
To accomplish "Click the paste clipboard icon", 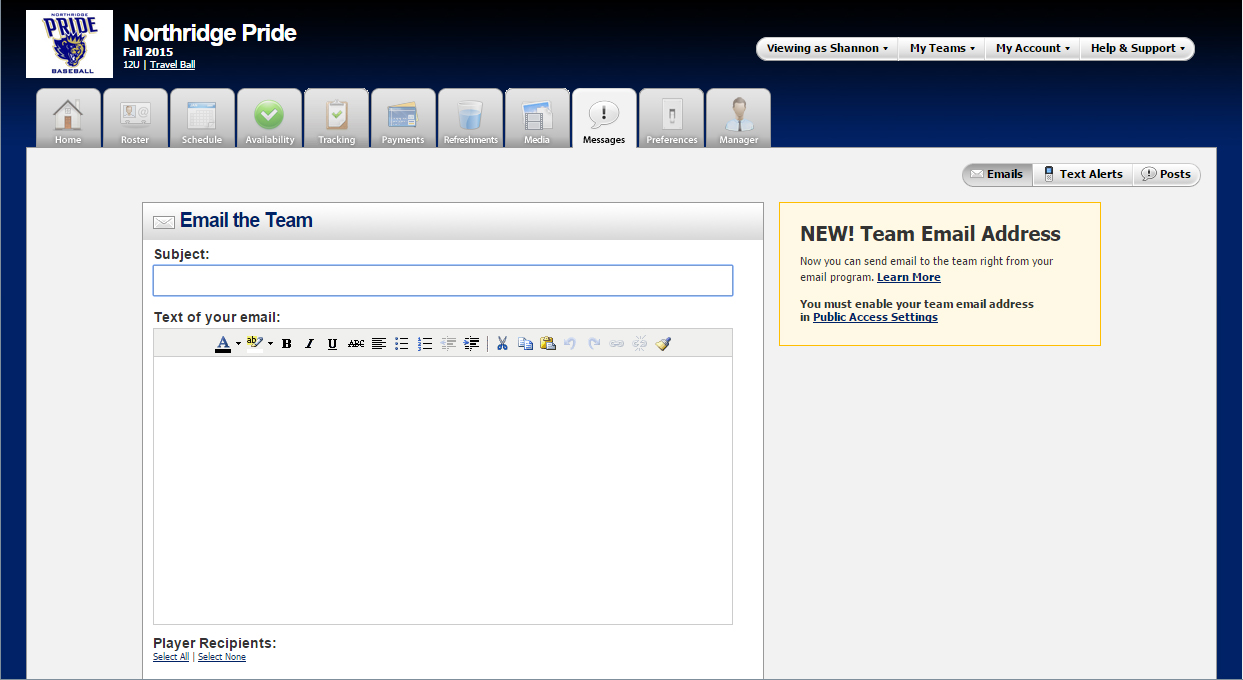I will pos(547,344).
